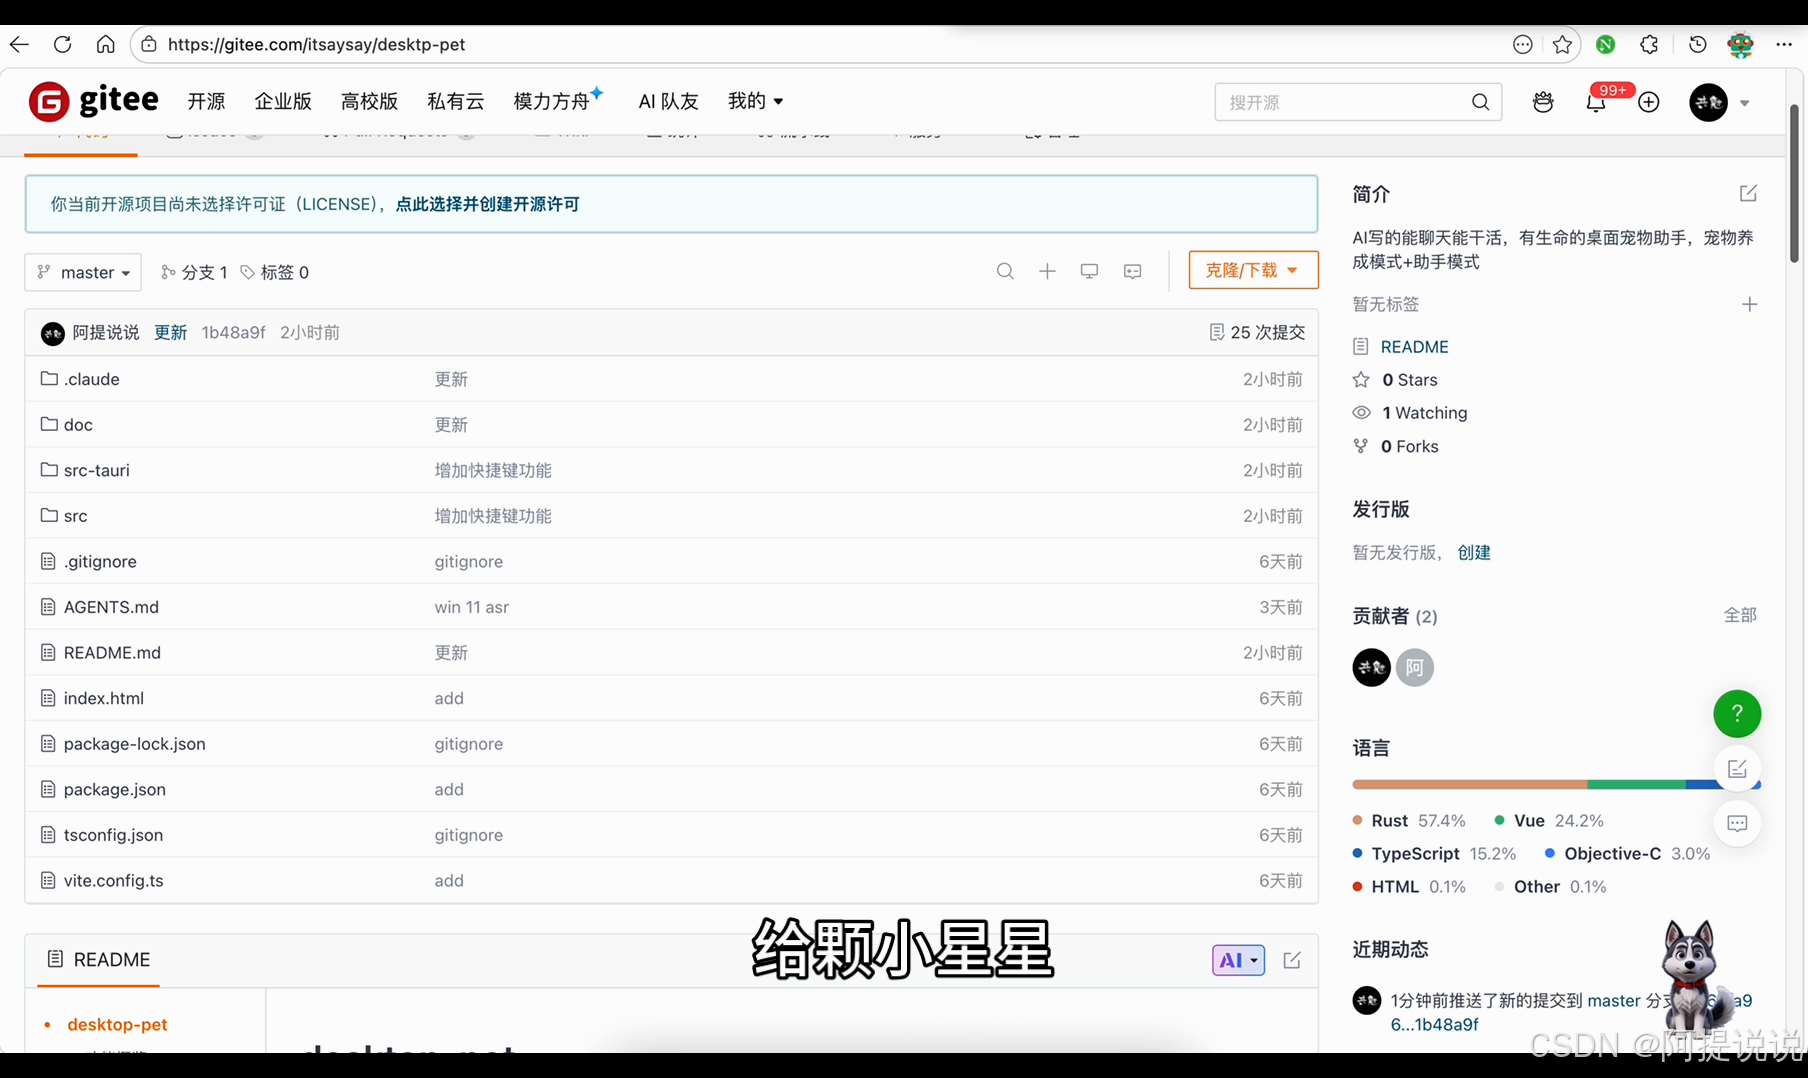Viewport: 1808px width, 1078px height.
Task: Open the Web IDE monitor icon
Action: coord(1089,271)
